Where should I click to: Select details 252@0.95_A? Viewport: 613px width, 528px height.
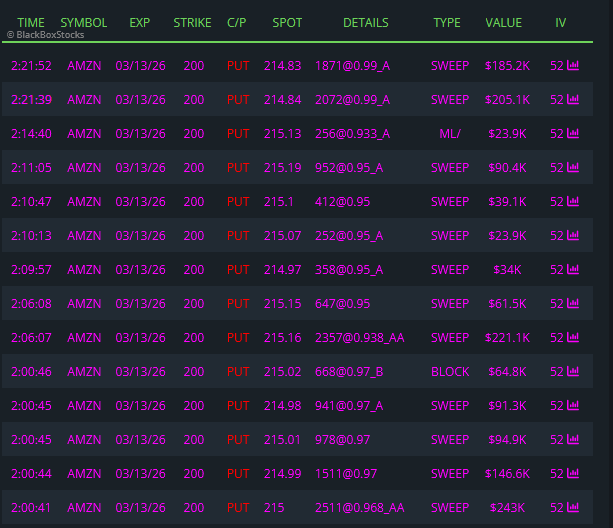pyautogui.click(x=349, y=236)
